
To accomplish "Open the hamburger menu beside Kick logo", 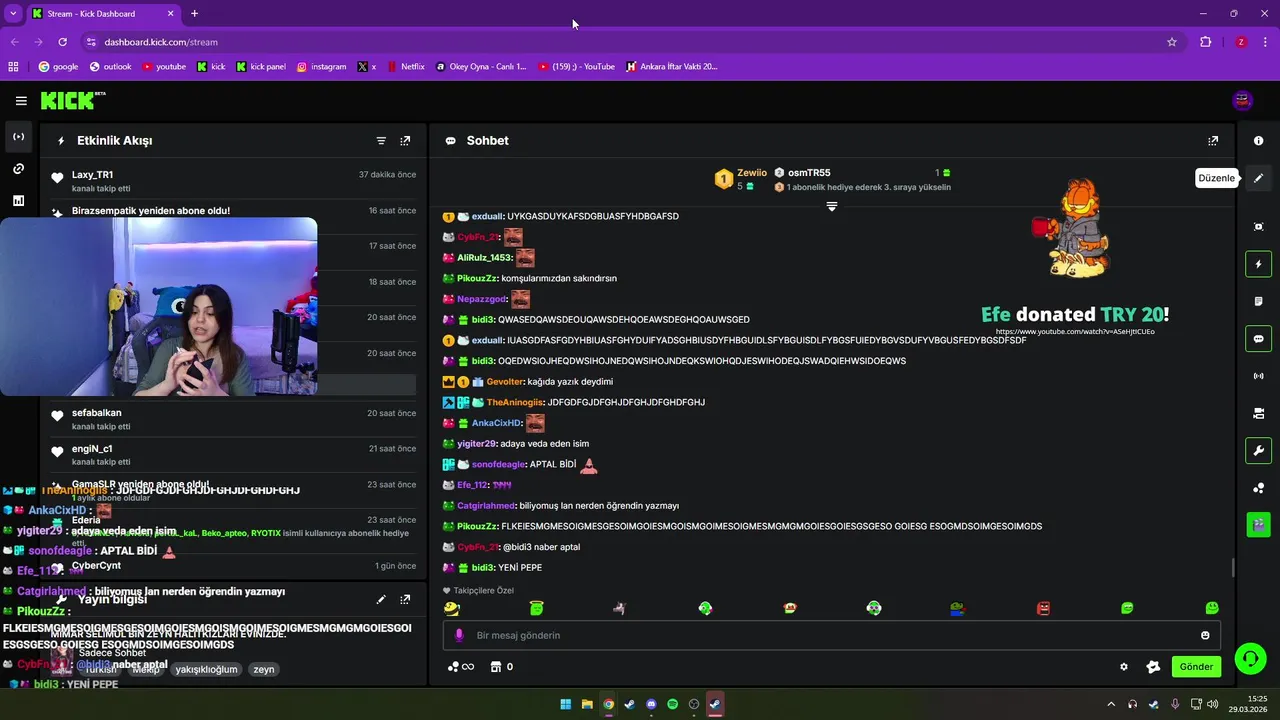I will point(21,100).
